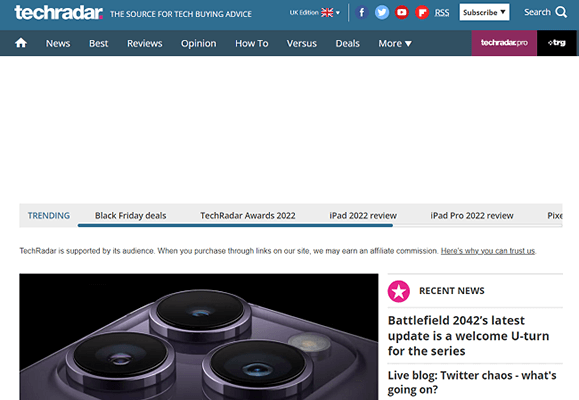Click the tagline "The source for tech buying advice"
The image size is (579, 400).
181,14
